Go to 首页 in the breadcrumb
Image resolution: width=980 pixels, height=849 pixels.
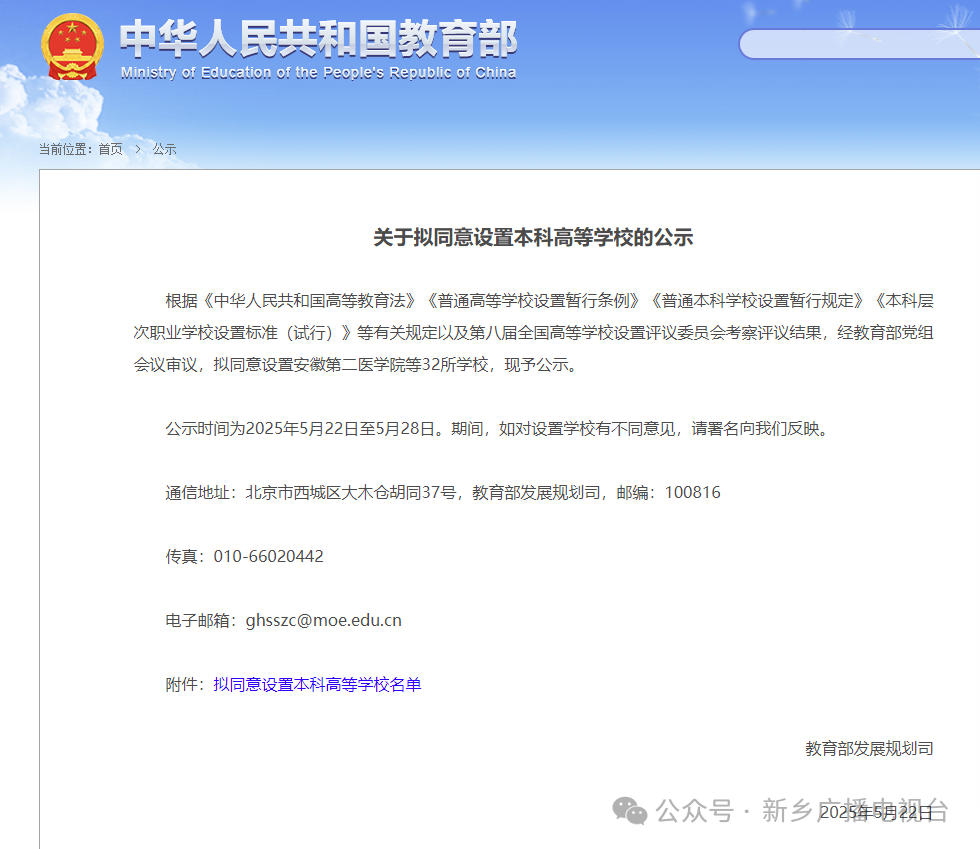[x=111, y=149]
